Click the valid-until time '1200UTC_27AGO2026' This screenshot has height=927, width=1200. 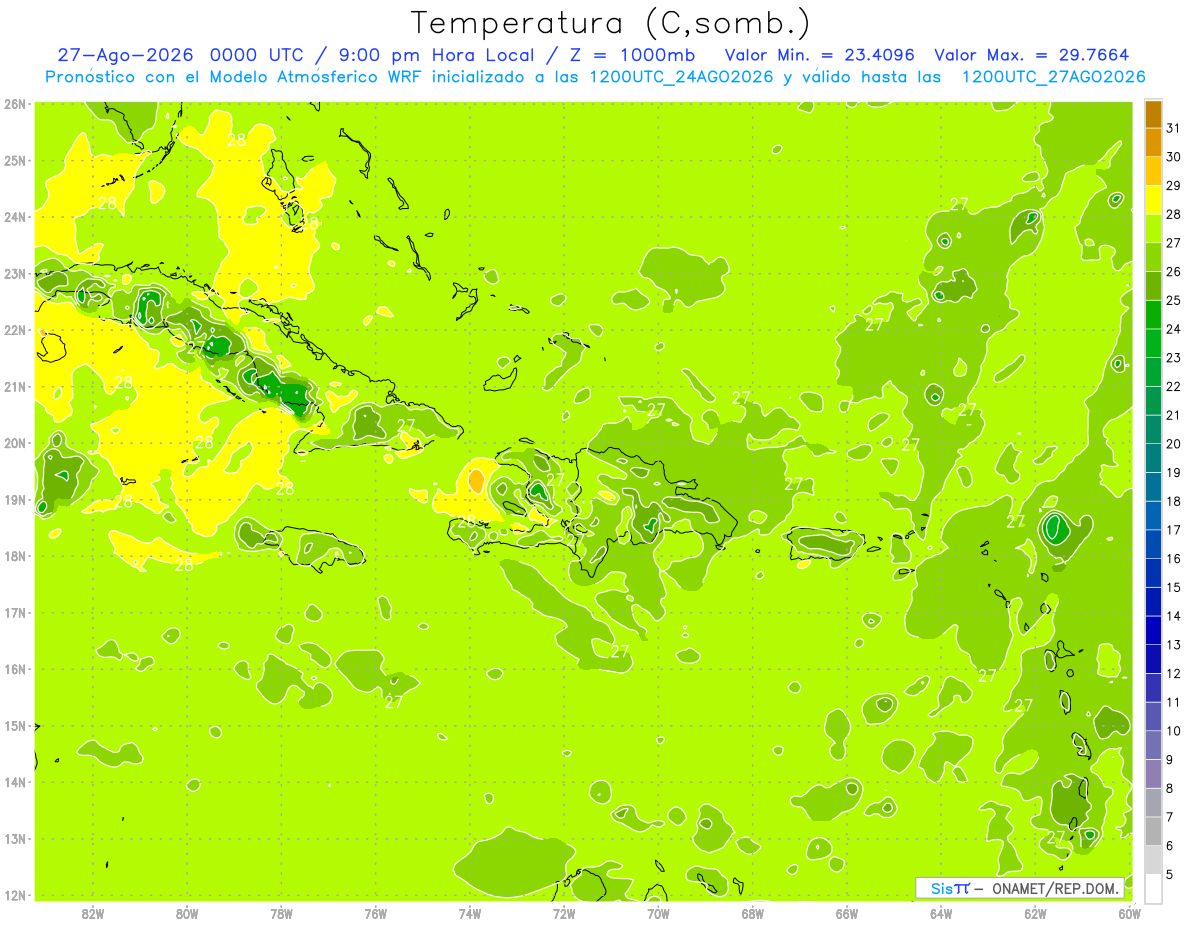click(x=1053, y=77)
